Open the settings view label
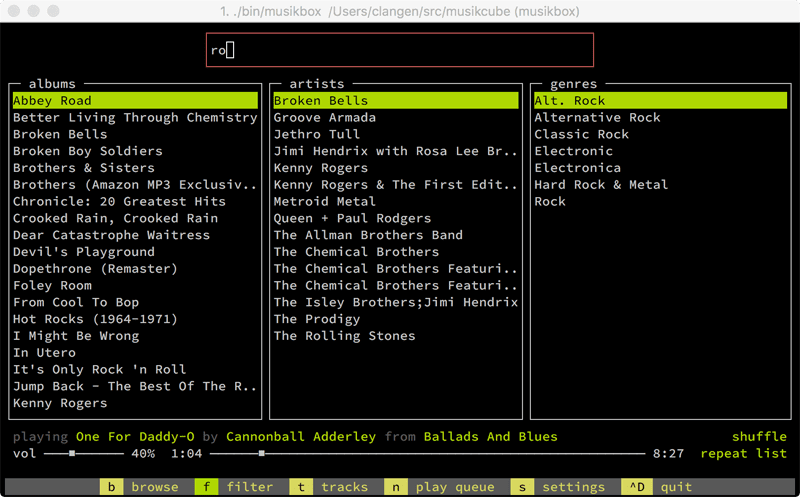 tap(573, 487)
